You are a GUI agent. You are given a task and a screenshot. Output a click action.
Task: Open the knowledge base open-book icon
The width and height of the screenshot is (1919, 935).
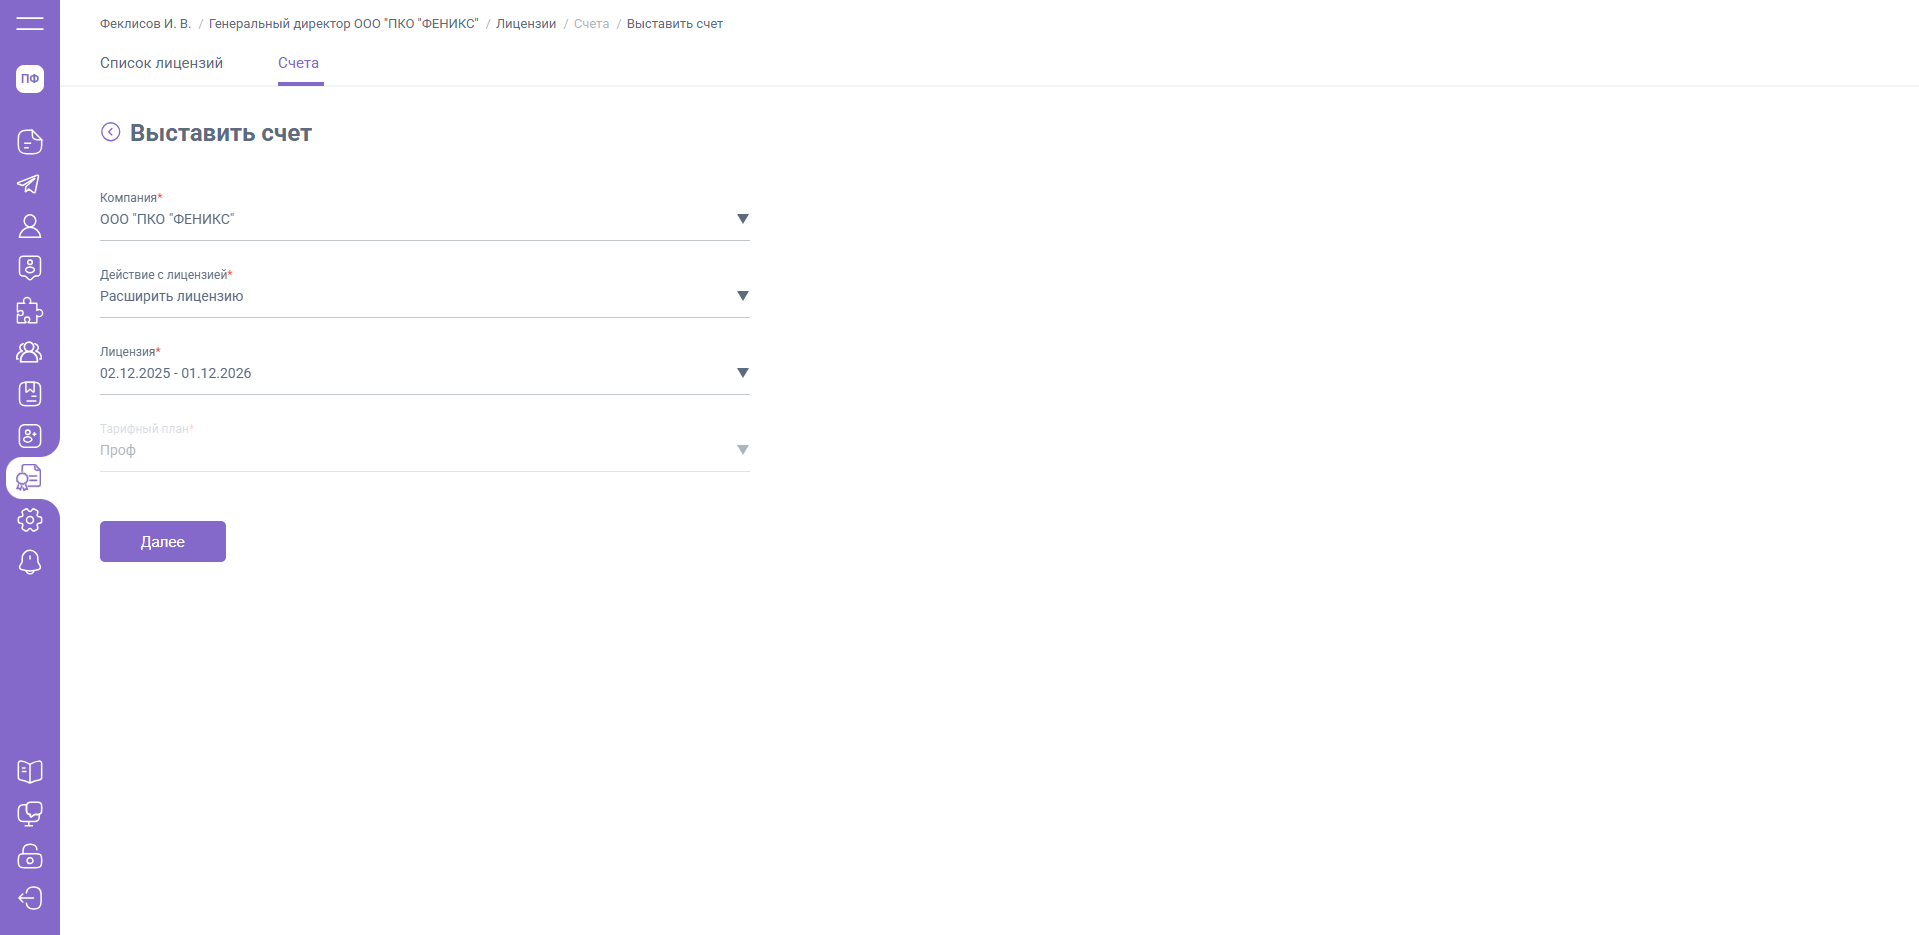point(30,772)
